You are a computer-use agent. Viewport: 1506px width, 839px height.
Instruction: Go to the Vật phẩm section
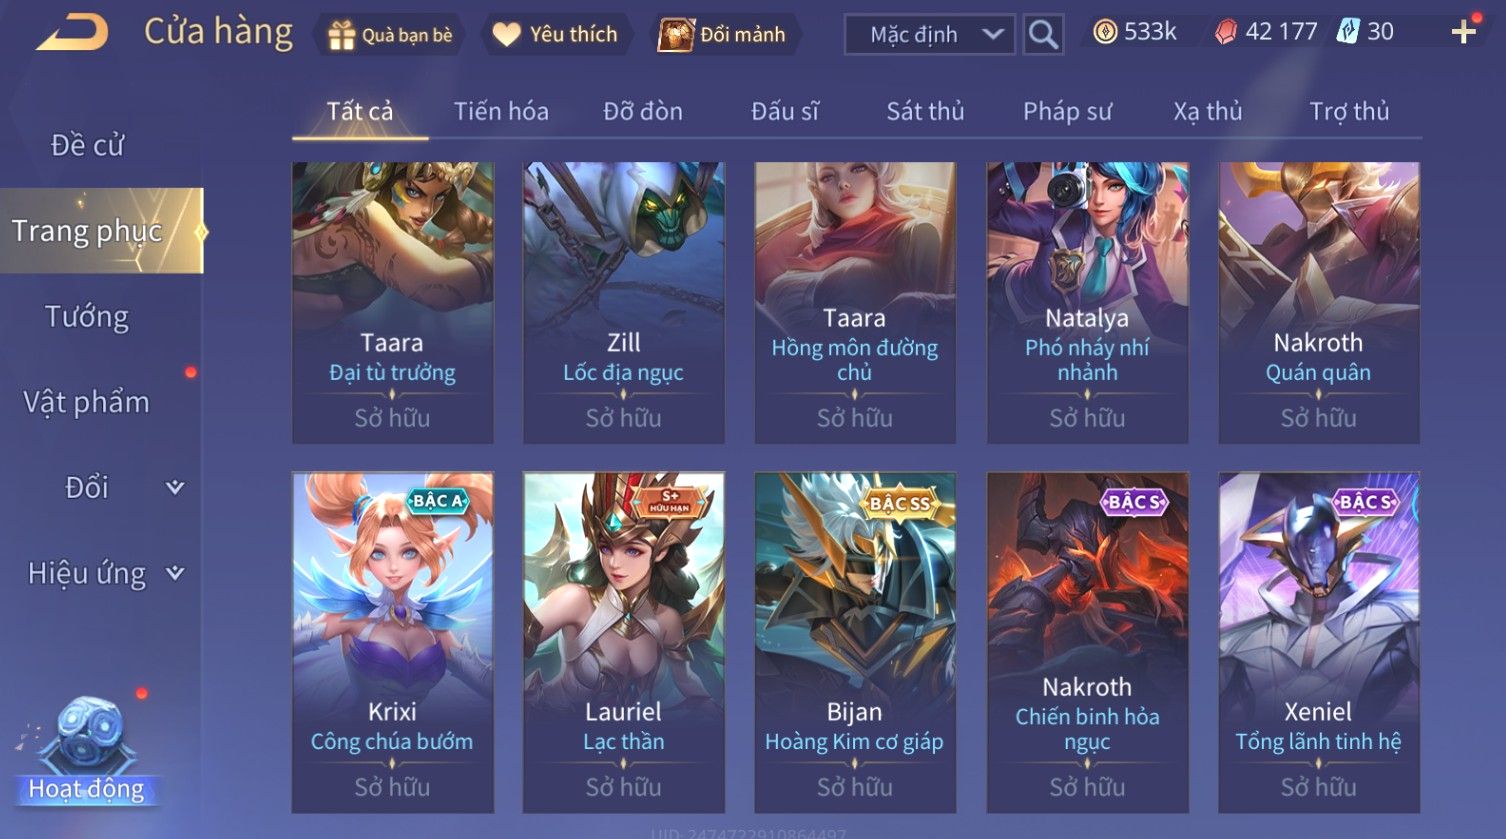click(x=86, y=402)
